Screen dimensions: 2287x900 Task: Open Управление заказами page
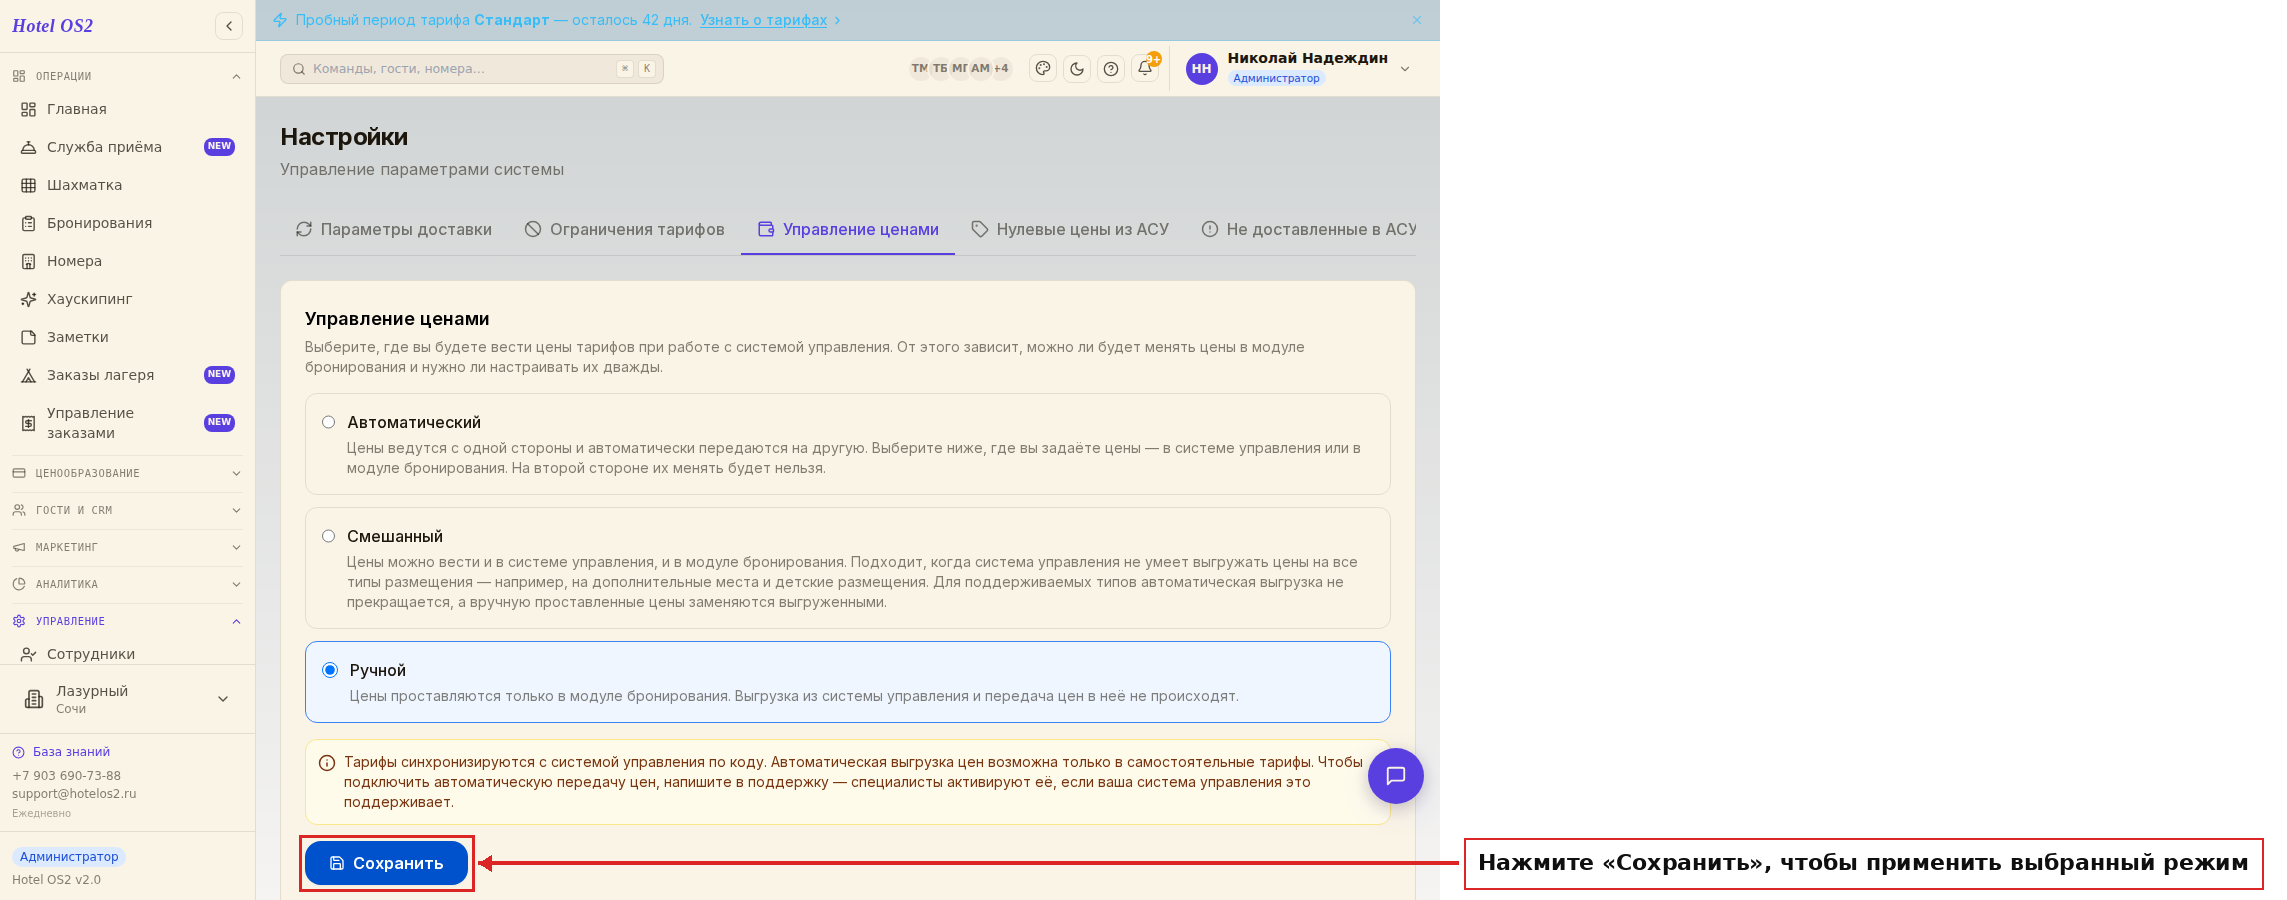point(127,423)
